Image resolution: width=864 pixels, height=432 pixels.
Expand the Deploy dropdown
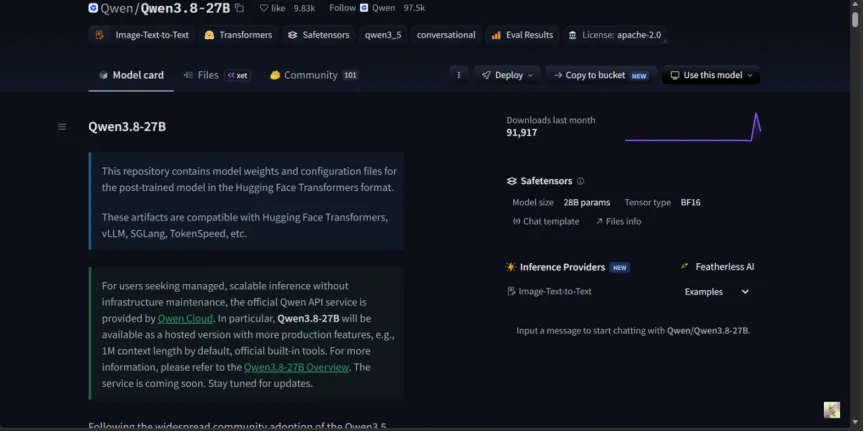(x=507, y=75)
